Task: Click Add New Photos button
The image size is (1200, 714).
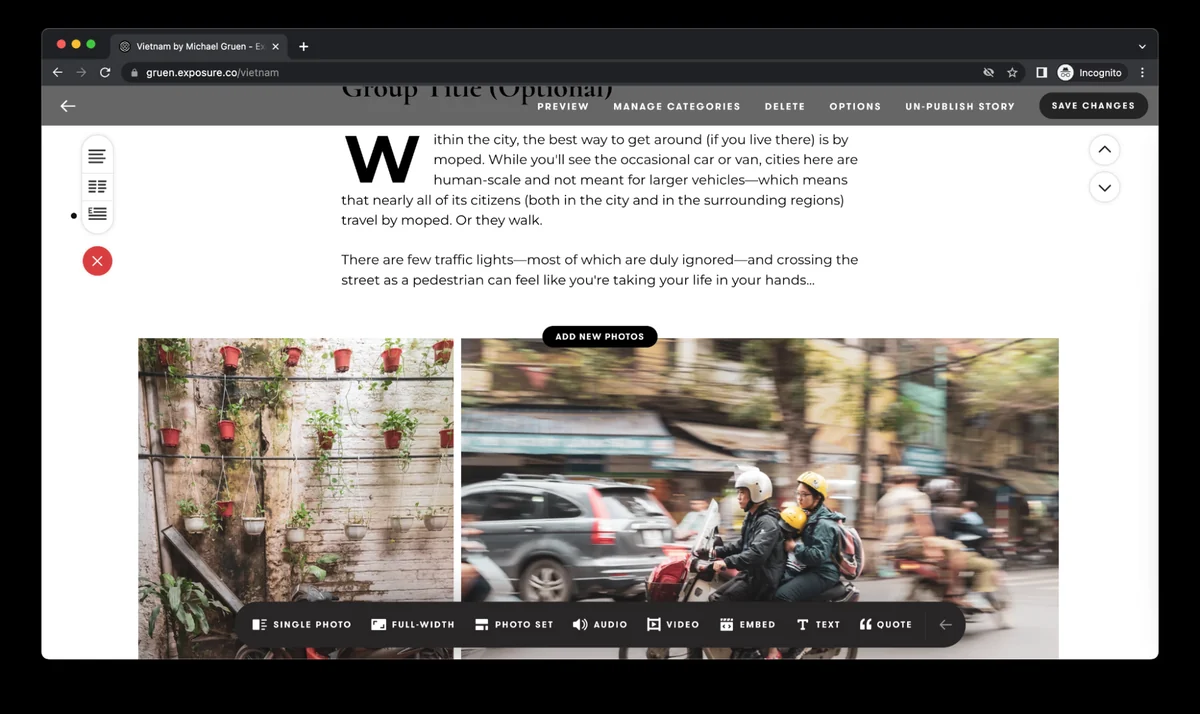Action: pos(600,337)
